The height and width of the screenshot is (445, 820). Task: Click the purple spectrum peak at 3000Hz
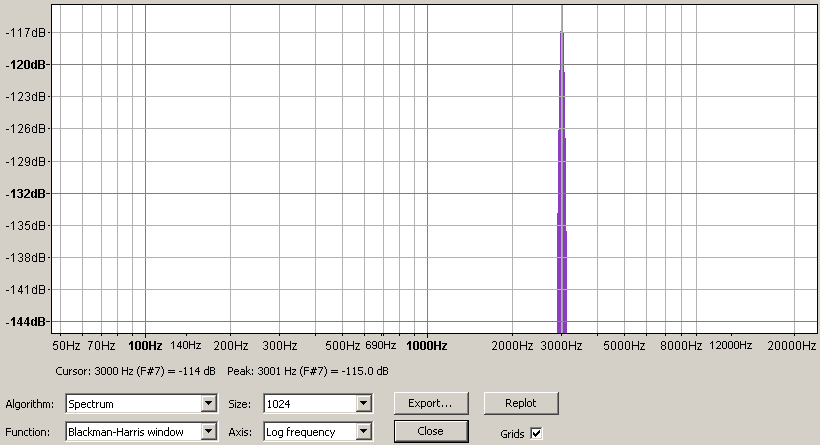click(x=562, y=183)
